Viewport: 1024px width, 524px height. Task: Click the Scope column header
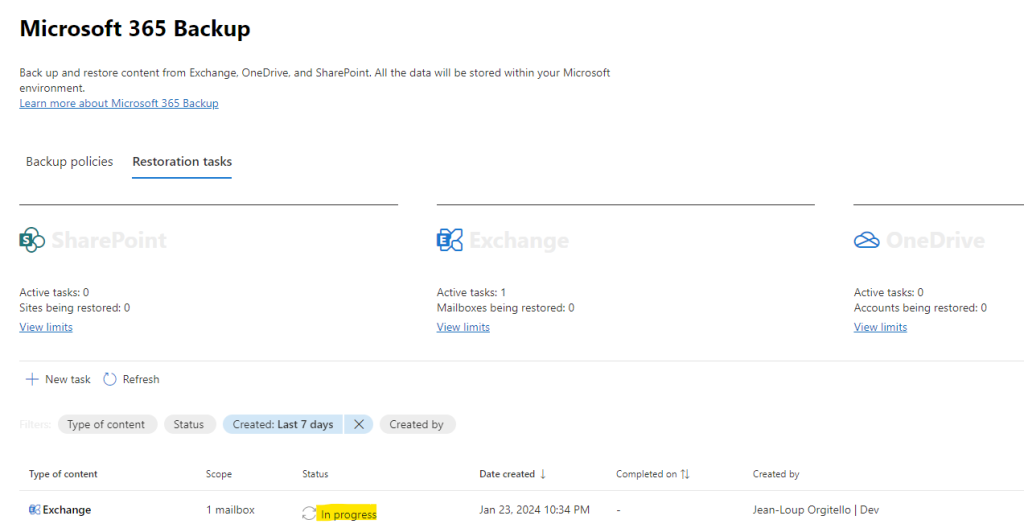pyautogui.click(x=219, y=474)
